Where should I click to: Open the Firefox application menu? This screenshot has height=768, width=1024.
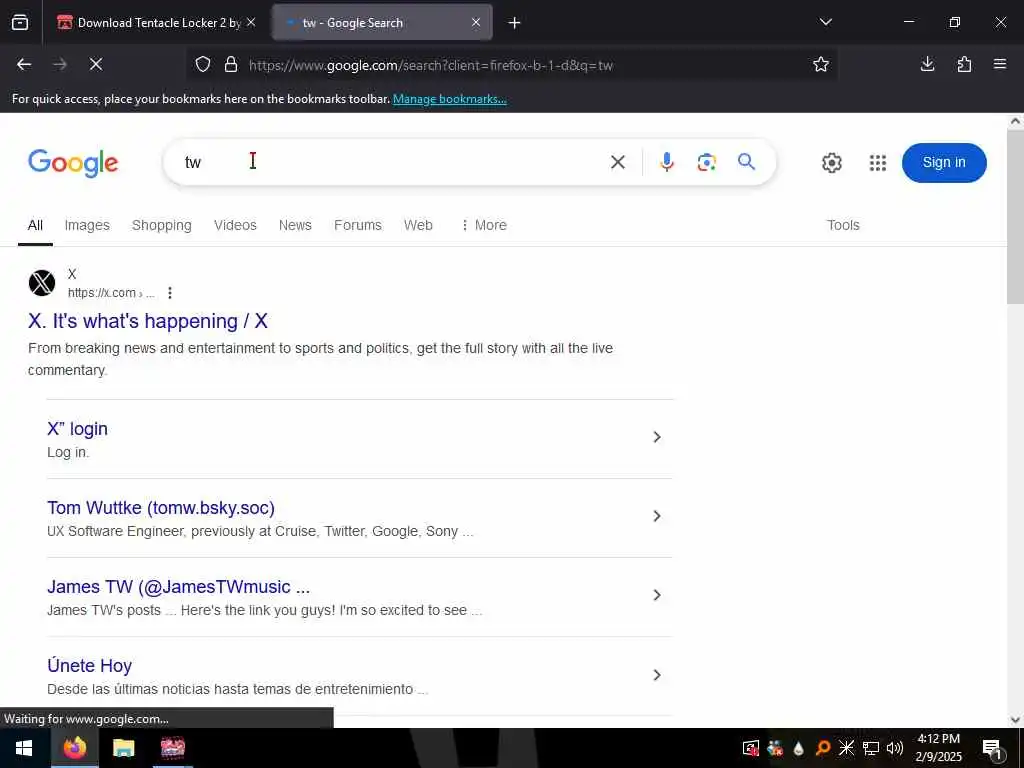point(1000,64)
